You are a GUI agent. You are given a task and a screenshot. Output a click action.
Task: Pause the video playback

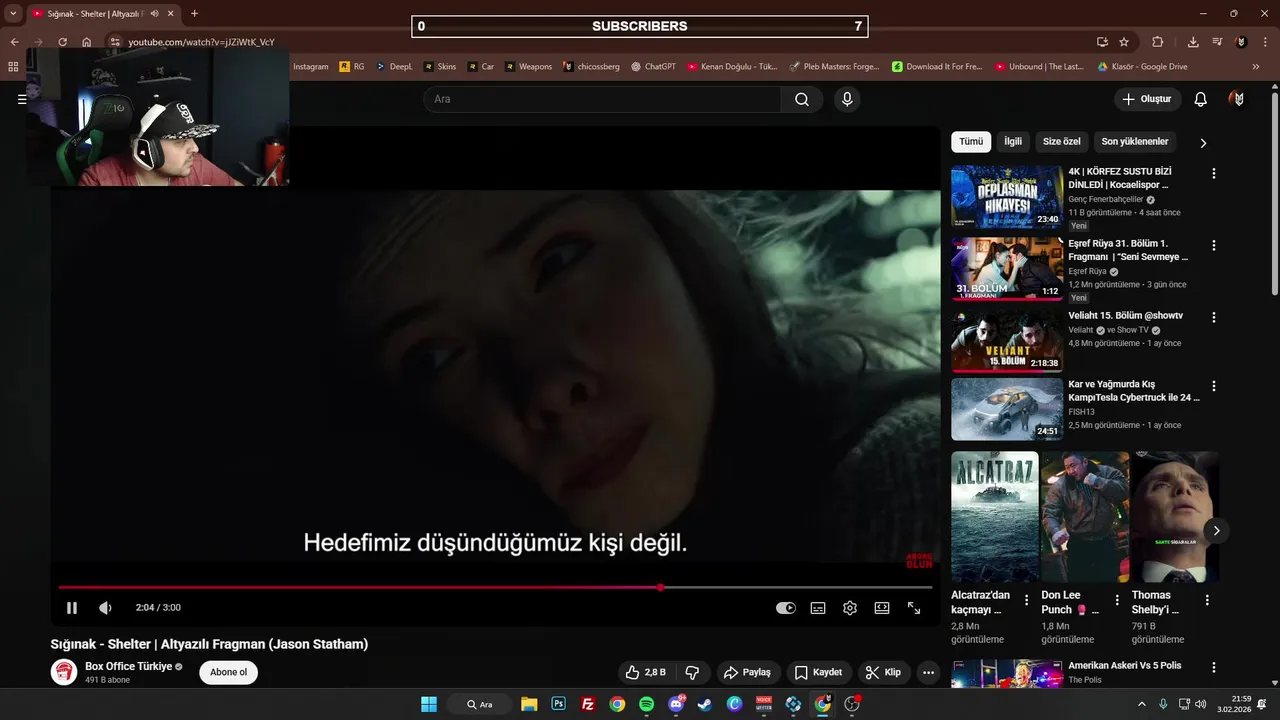click(x=72, y=608)
